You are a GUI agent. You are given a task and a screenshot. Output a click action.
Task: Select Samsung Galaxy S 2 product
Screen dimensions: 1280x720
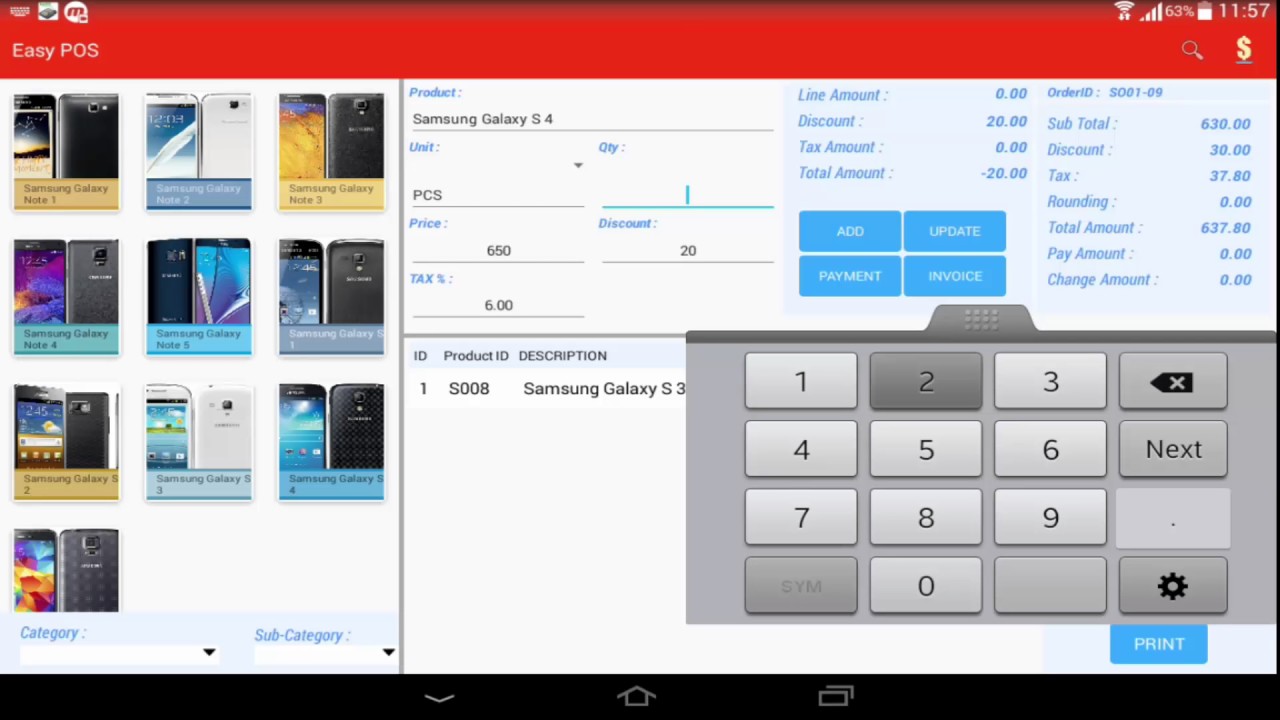click(x=66, y=441)
